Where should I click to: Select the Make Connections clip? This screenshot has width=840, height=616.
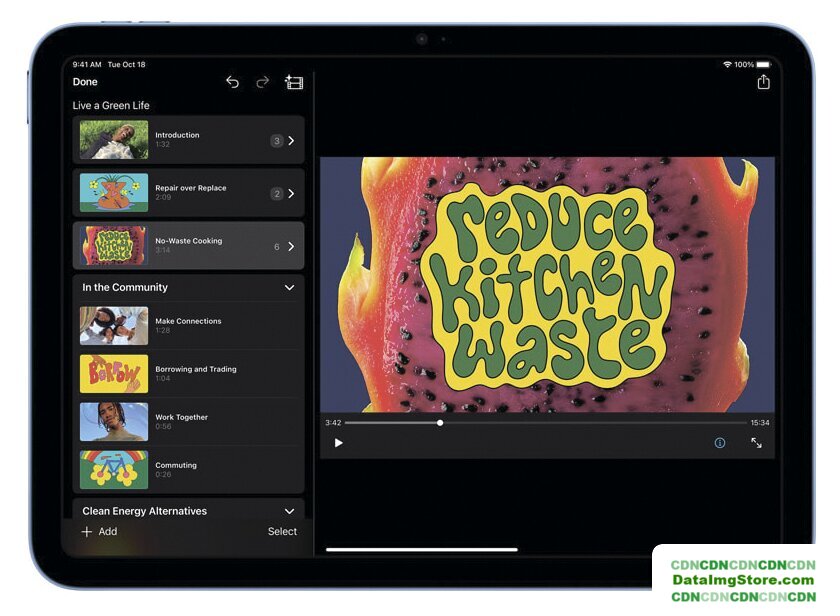pyautogui.click(x=188, y=325)
